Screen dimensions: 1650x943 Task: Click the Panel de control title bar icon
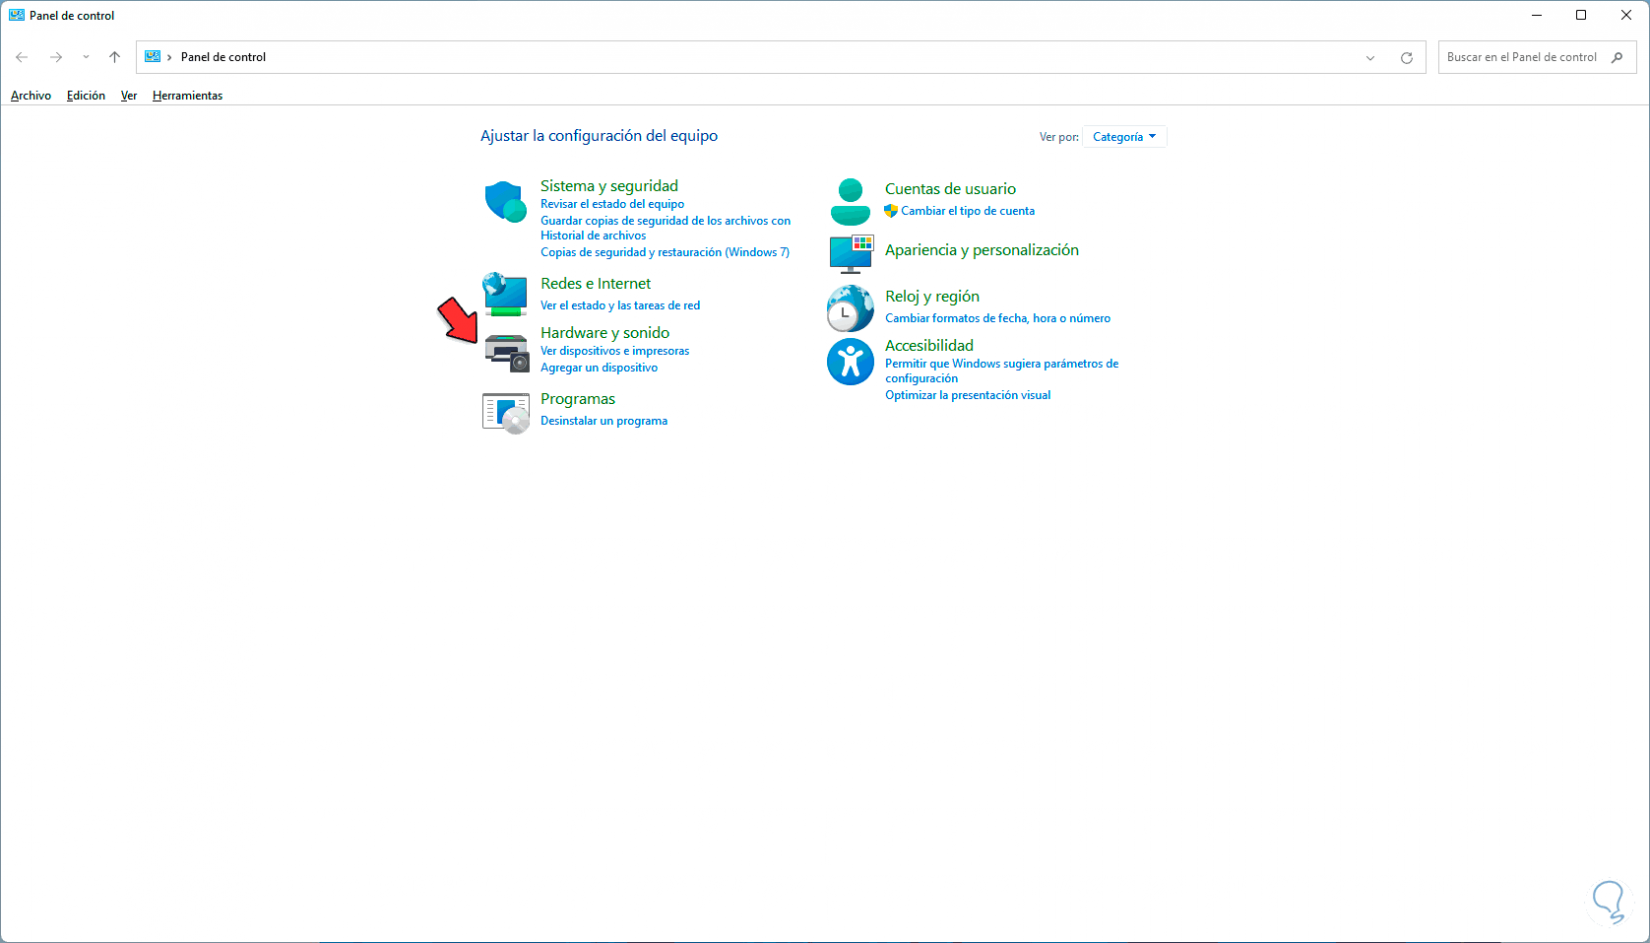click(17, 15)
